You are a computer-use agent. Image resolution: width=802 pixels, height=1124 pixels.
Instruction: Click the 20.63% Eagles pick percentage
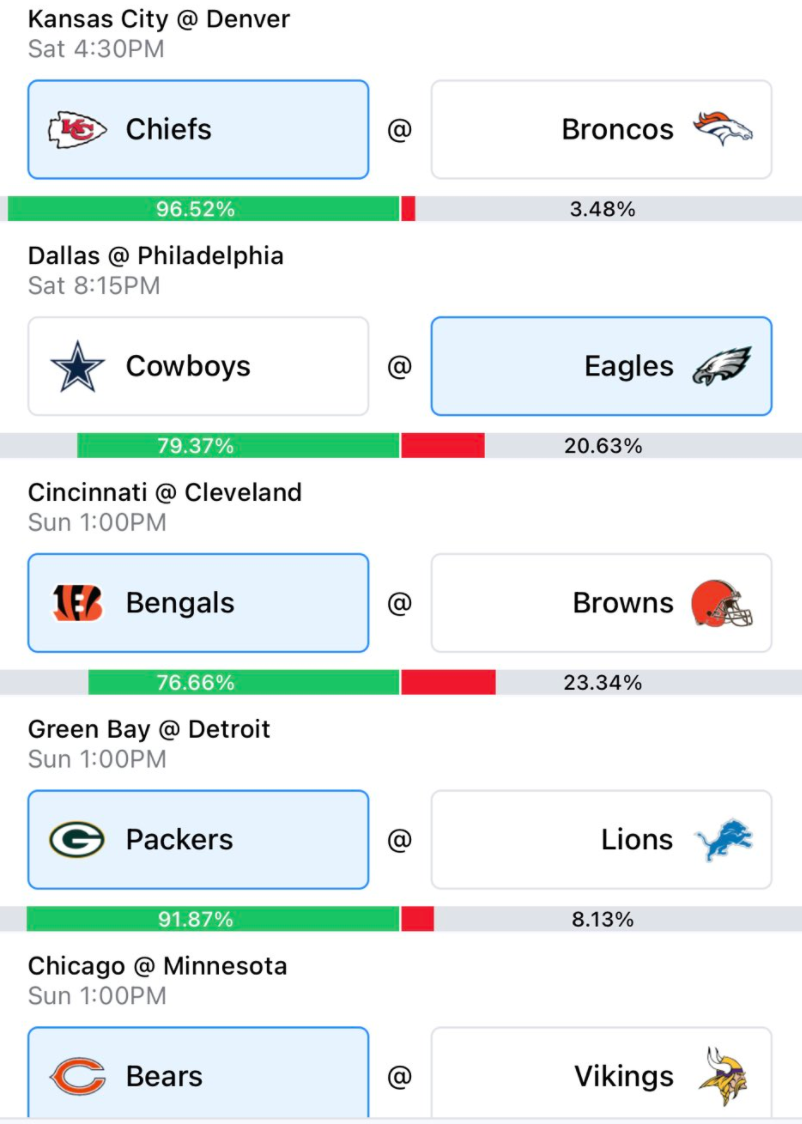pos(603,446)
